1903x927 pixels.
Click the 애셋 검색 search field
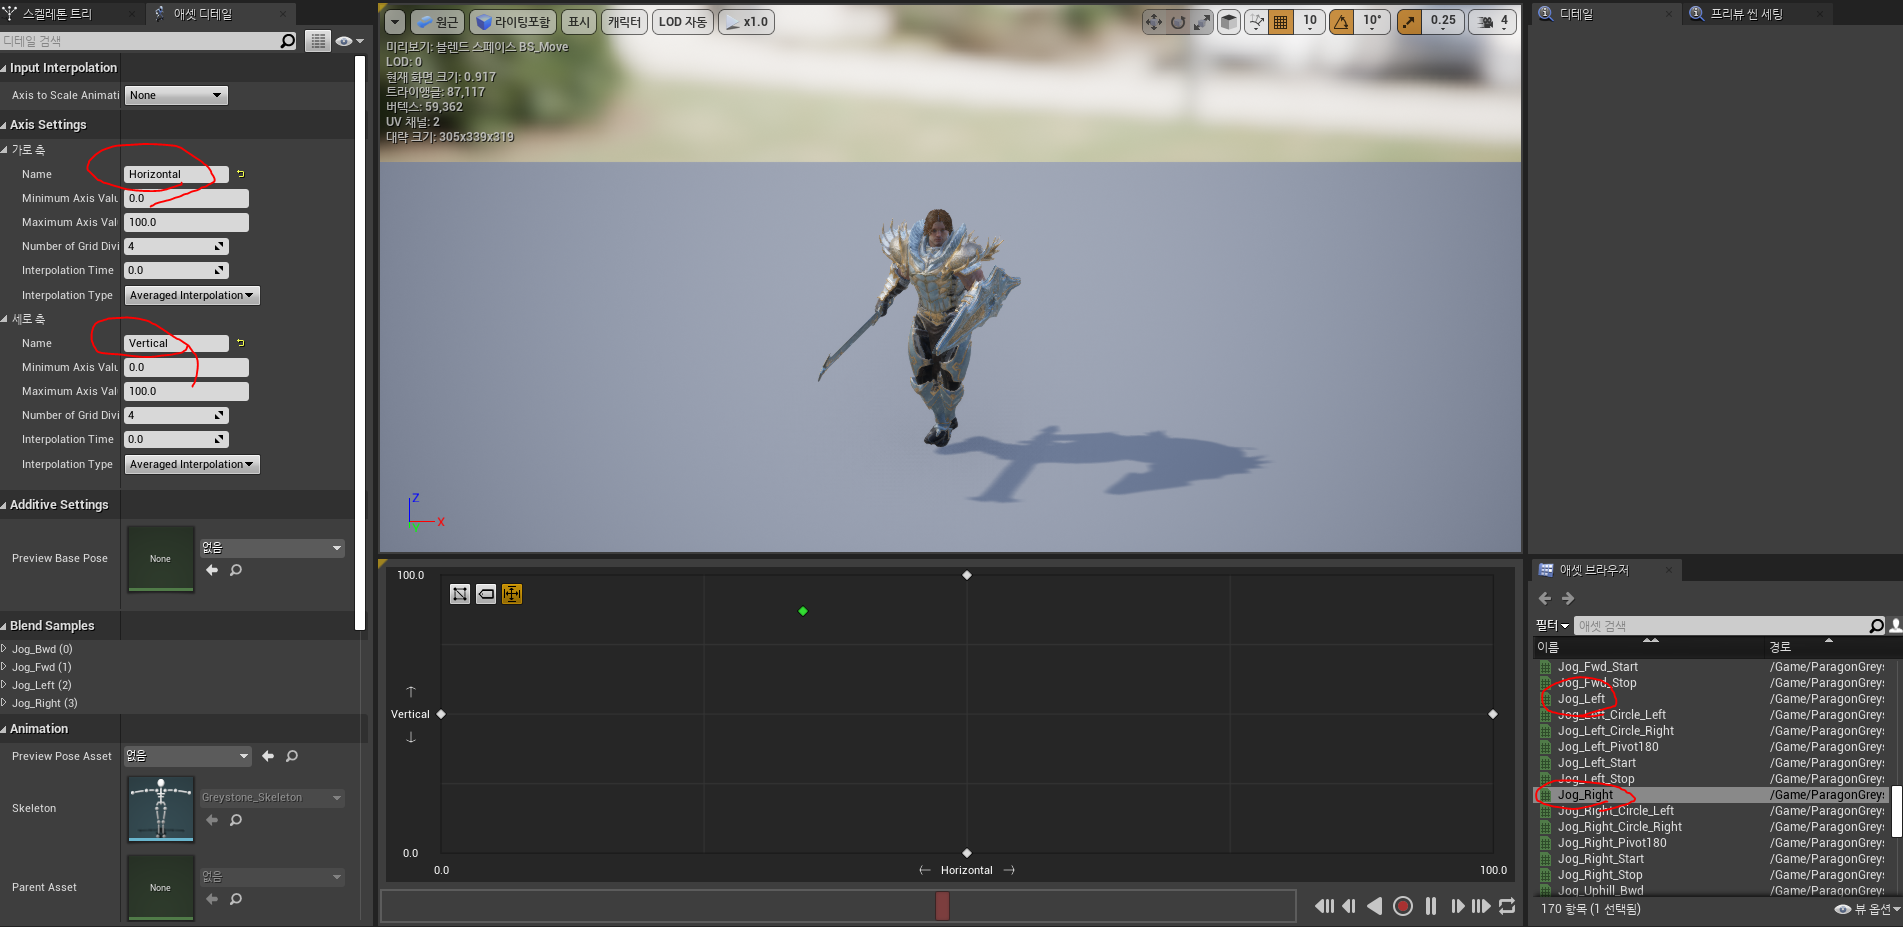[x=1730, y=626]
